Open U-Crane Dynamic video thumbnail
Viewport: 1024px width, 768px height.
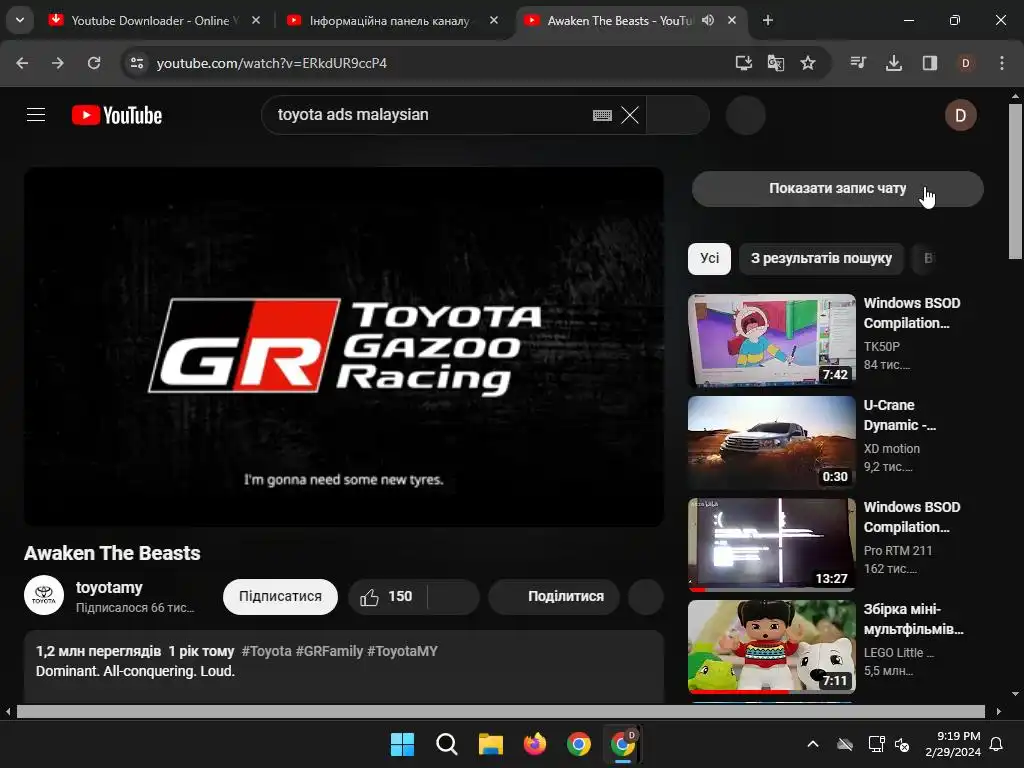[x=772, y=442]
